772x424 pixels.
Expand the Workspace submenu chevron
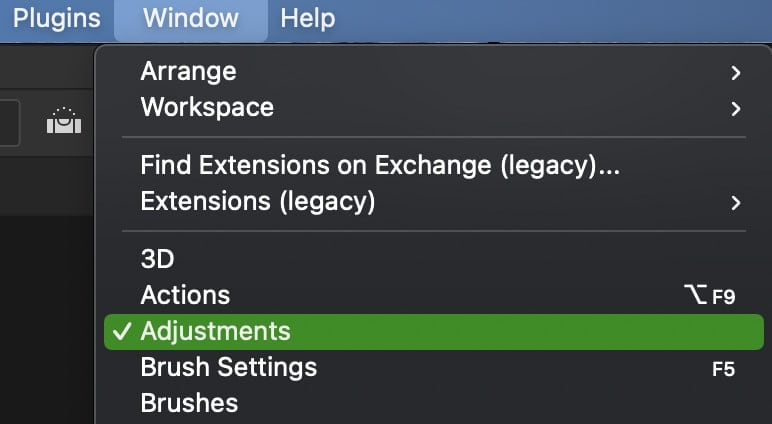click(736, 107)
